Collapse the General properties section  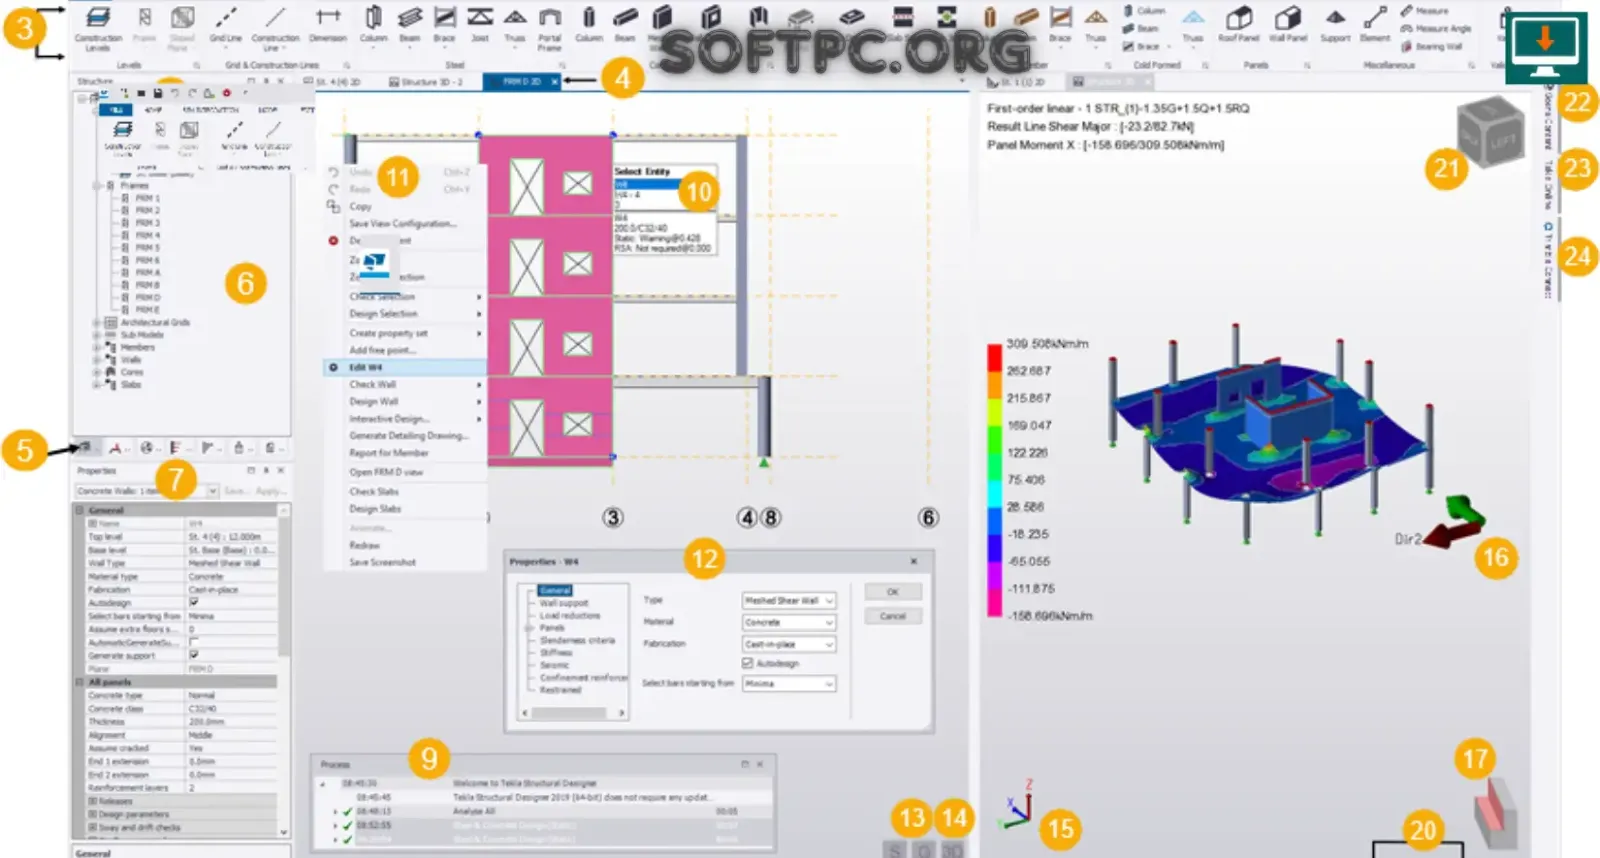tap(81, 510)
